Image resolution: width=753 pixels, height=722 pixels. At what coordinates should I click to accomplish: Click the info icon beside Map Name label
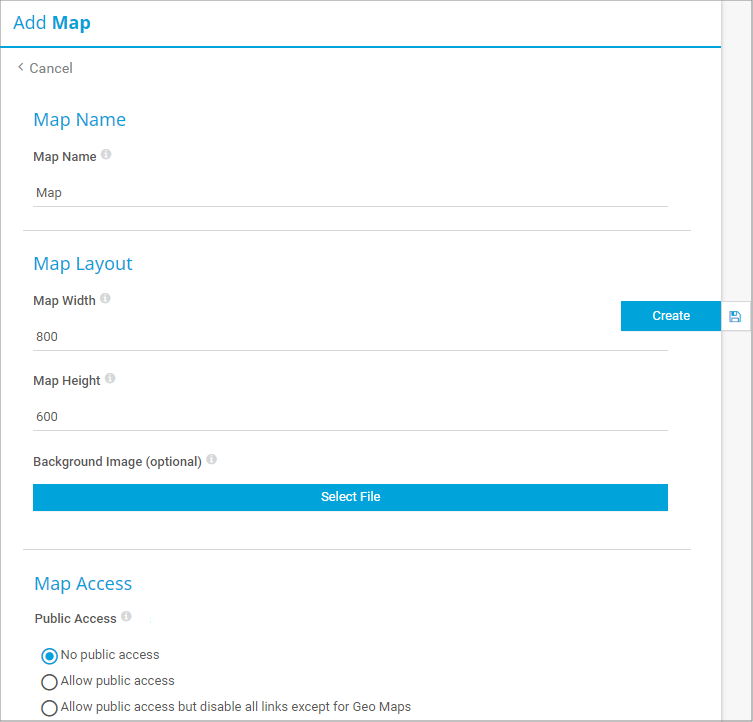(106, 155)
